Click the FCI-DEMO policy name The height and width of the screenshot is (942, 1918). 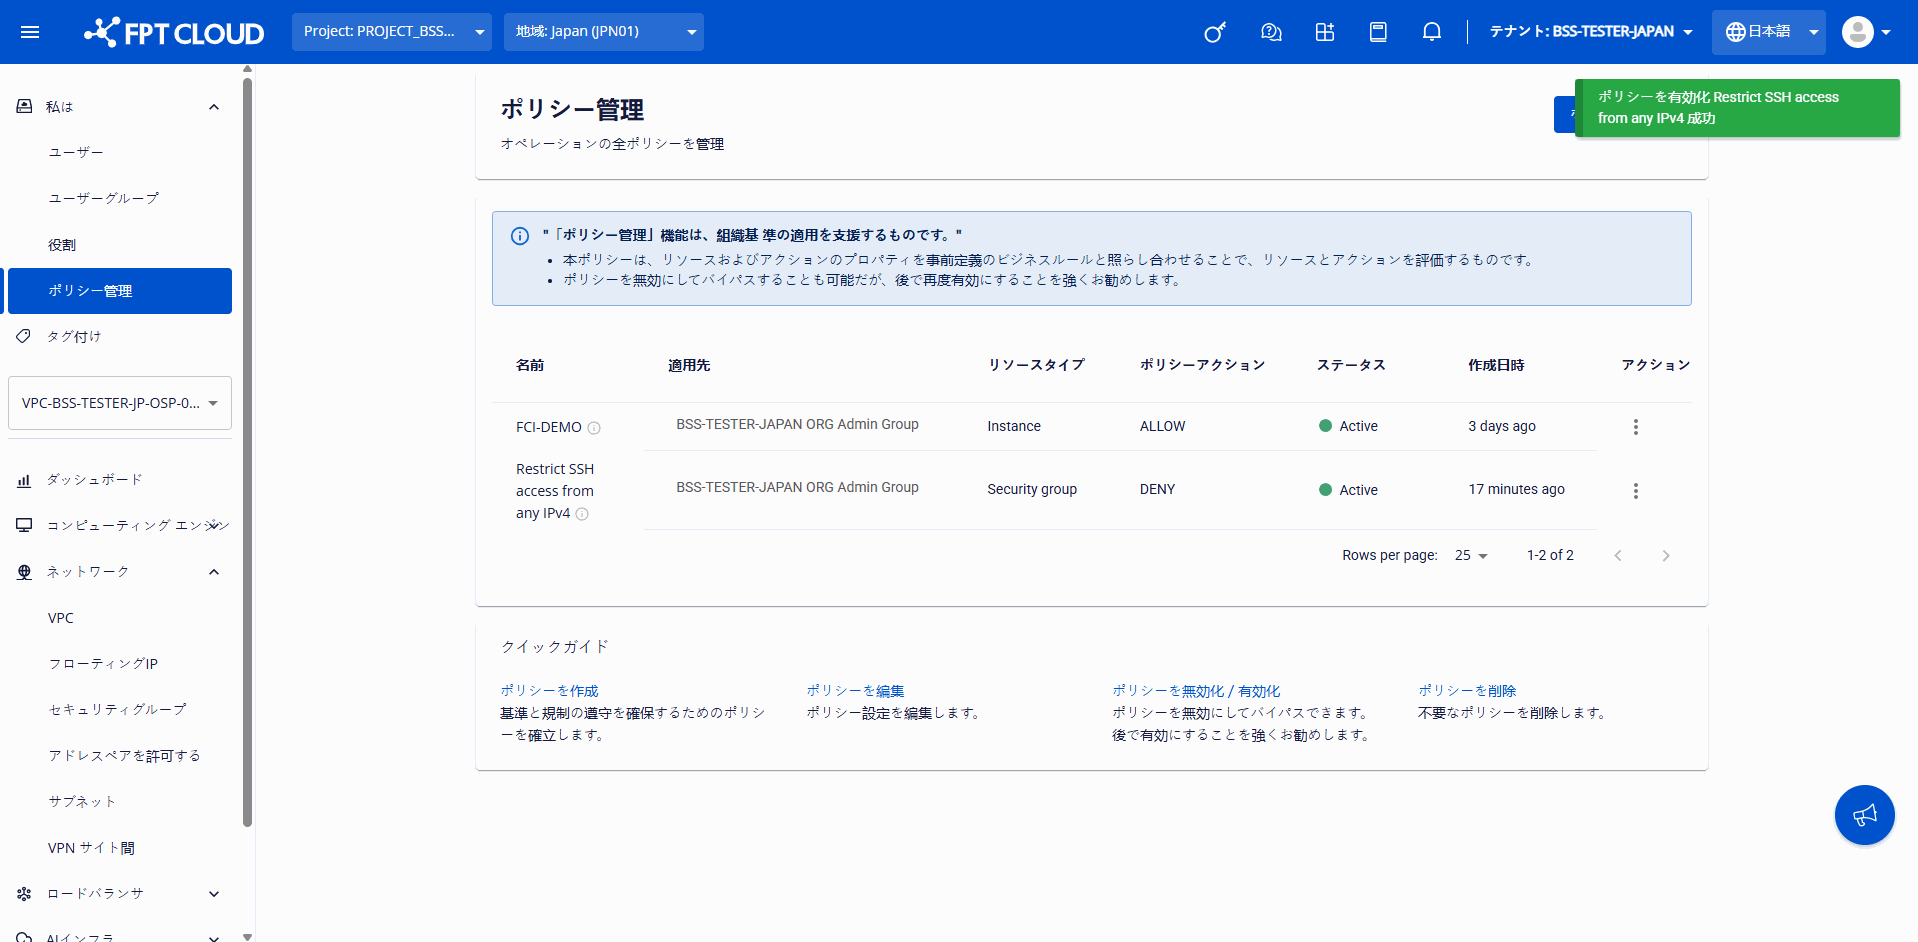coord(548,427)
